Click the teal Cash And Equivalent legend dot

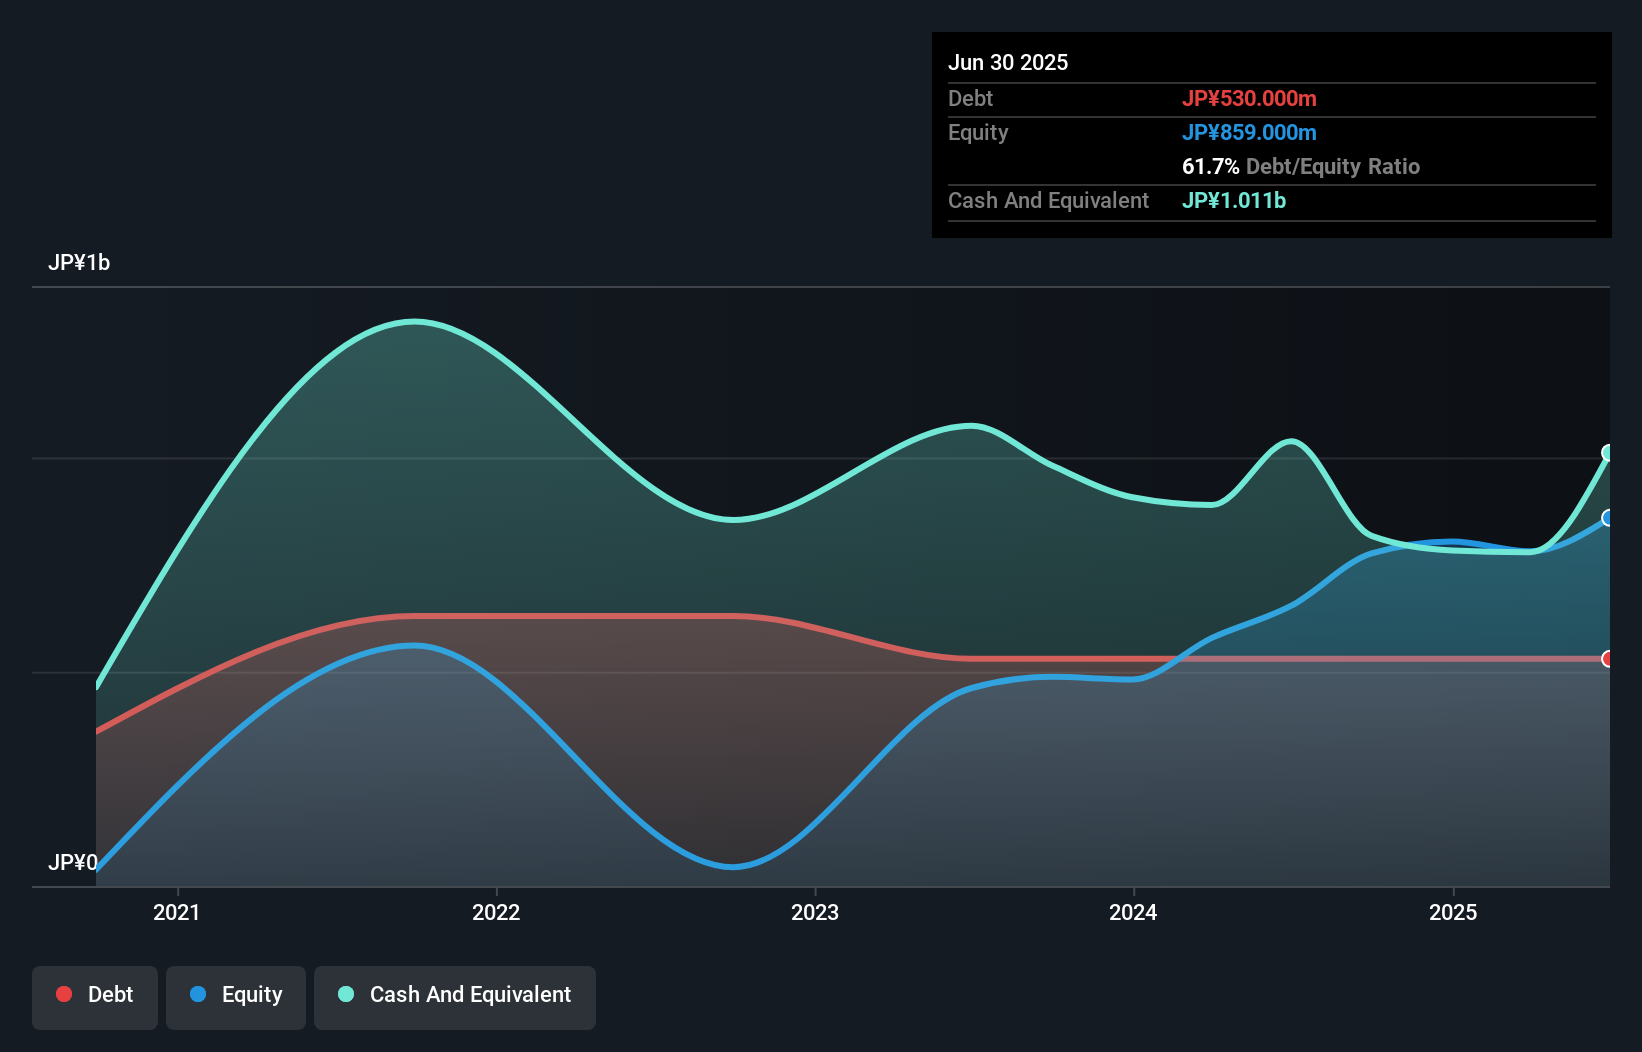coord(344,994)
